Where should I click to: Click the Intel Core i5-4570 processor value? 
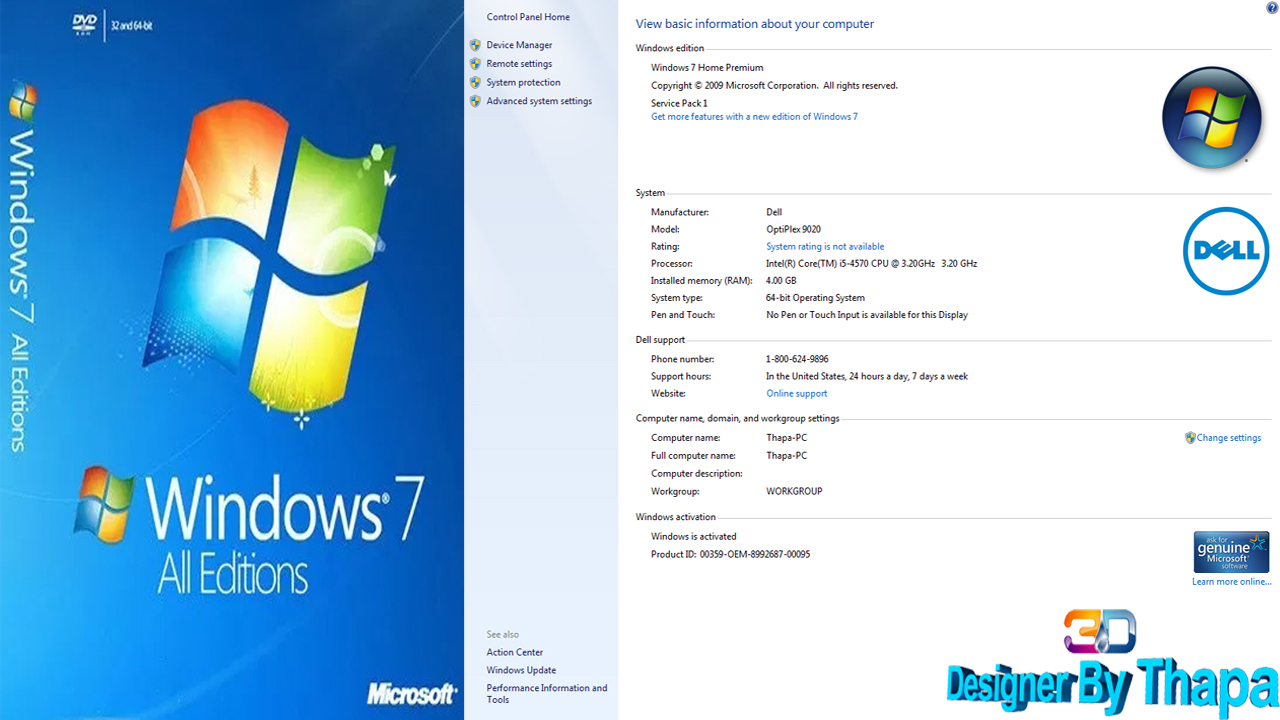[871, 264]
